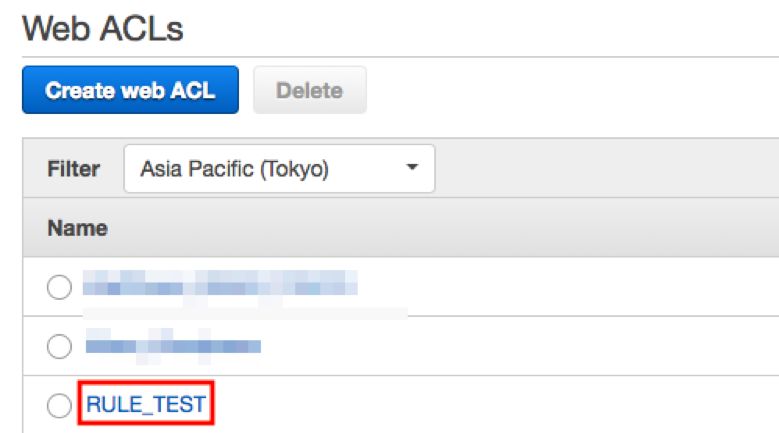The image size is (779, 433).
Task: Open the RULE_TEST web ACL link
Action: [x=146, y=405]
